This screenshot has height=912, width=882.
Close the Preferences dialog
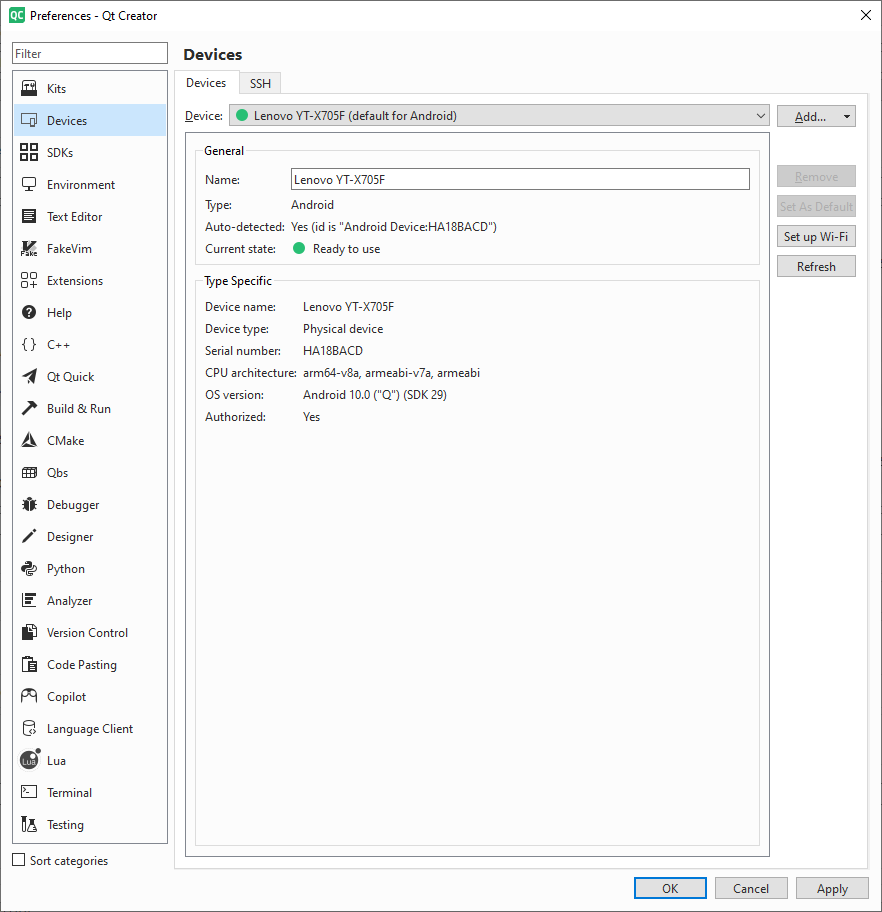coord(866,15)
